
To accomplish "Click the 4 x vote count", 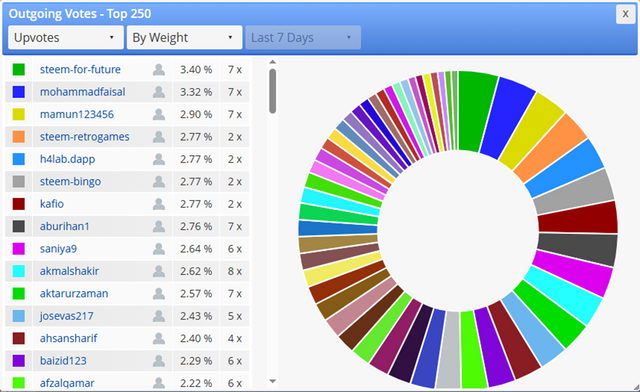I will pyautogui.click(x=235, y=339).
